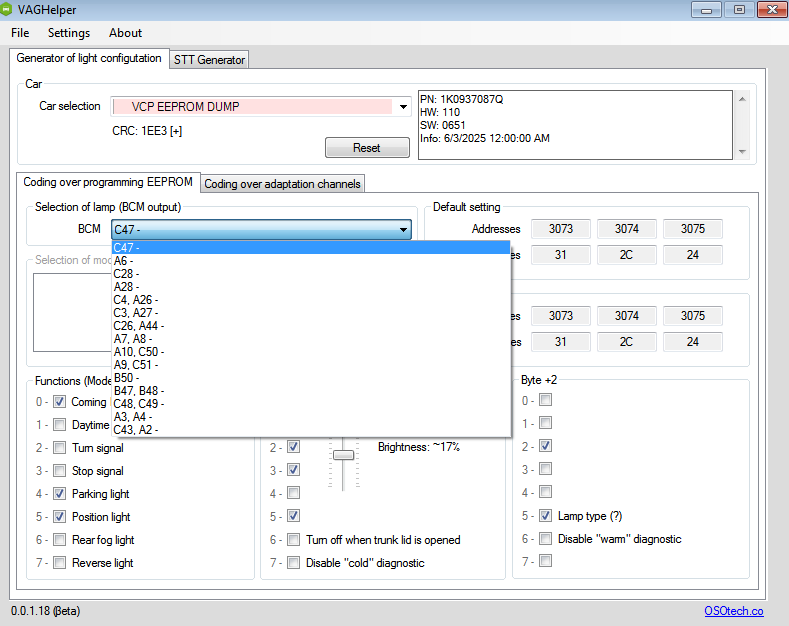Select the Generator of light configuration tab
This screenshot has height=626, width=789.
pos(89,58)
